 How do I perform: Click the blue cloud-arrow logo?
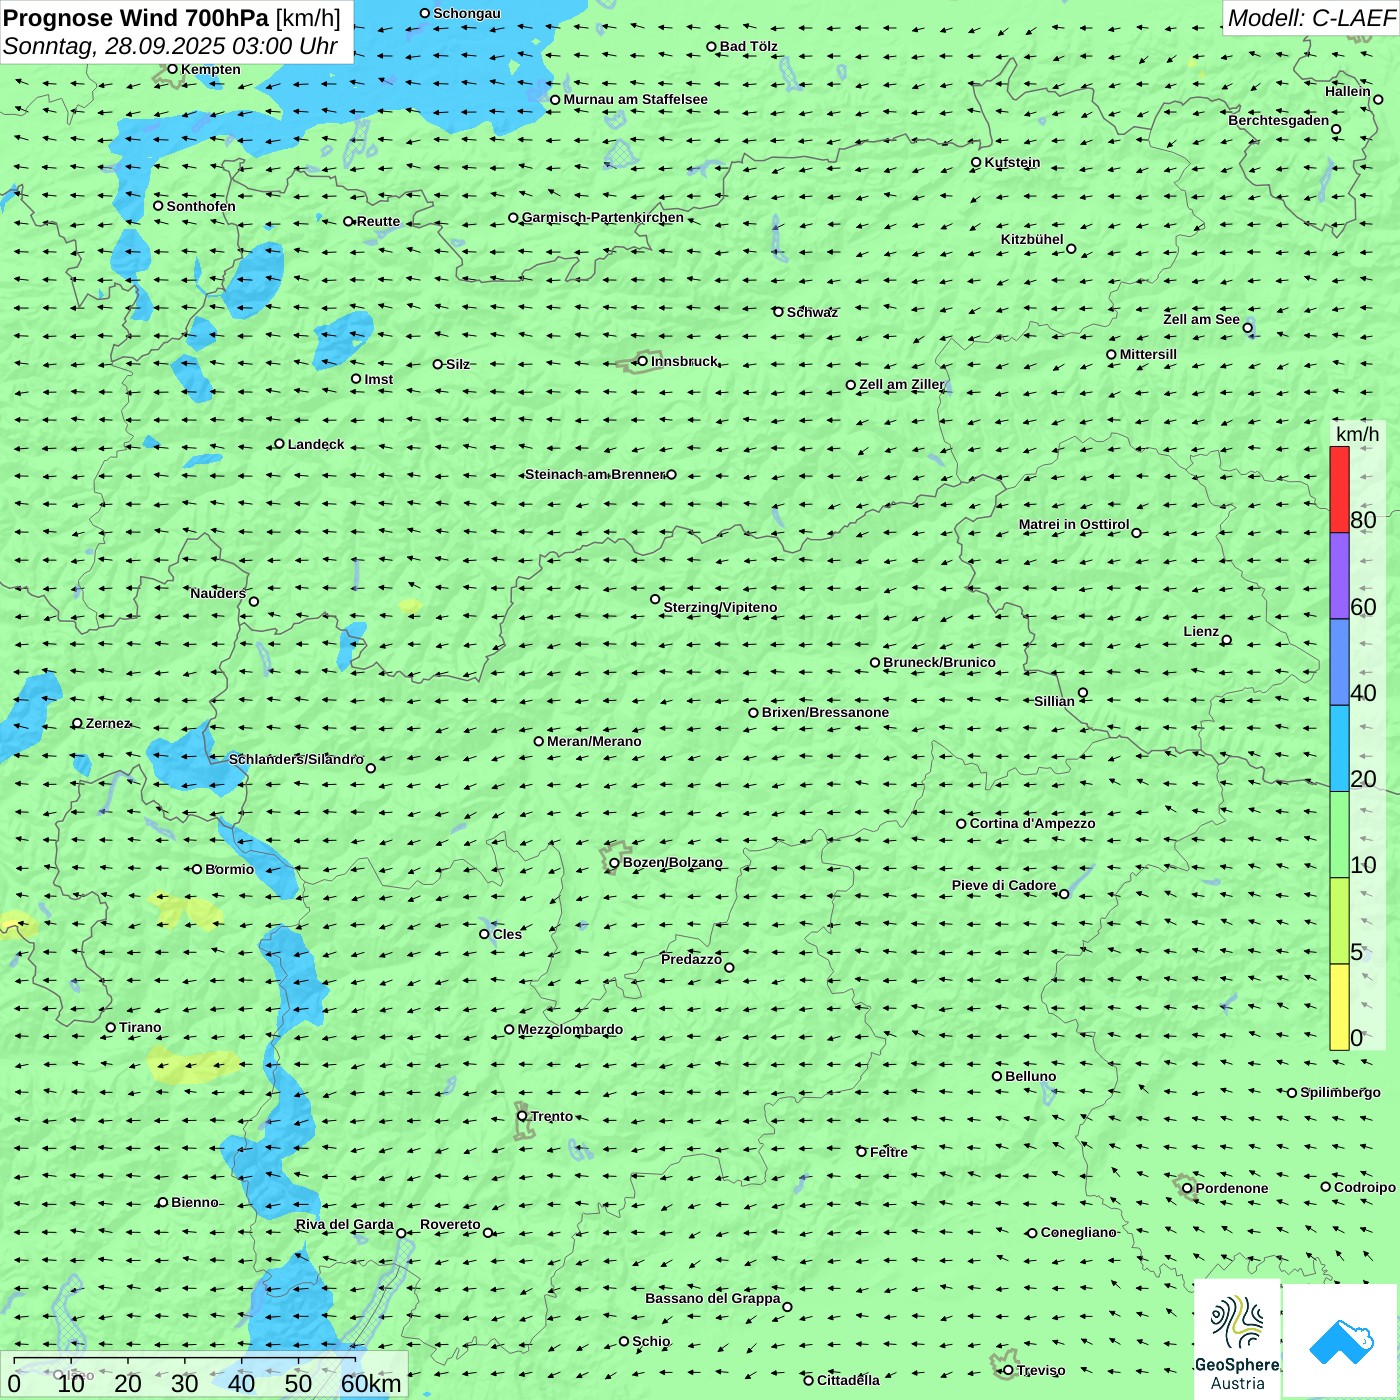1341,1342
